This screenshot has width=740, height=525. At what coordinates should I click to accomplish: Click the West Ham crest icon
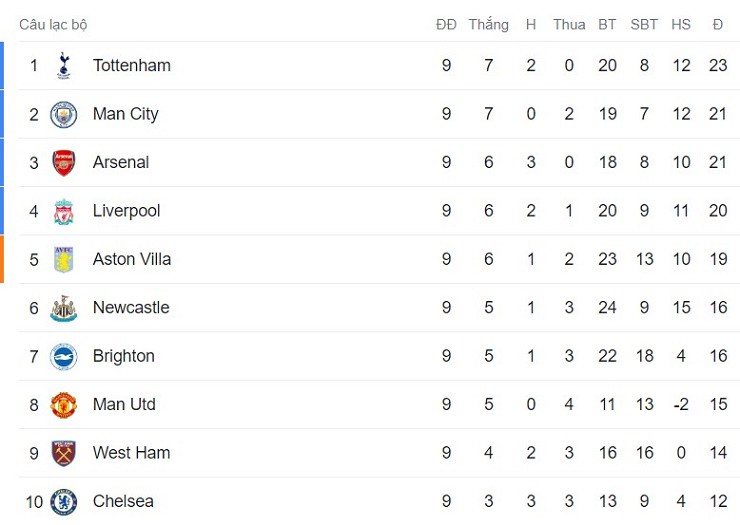pyautogui.click(x=64, y=453)
